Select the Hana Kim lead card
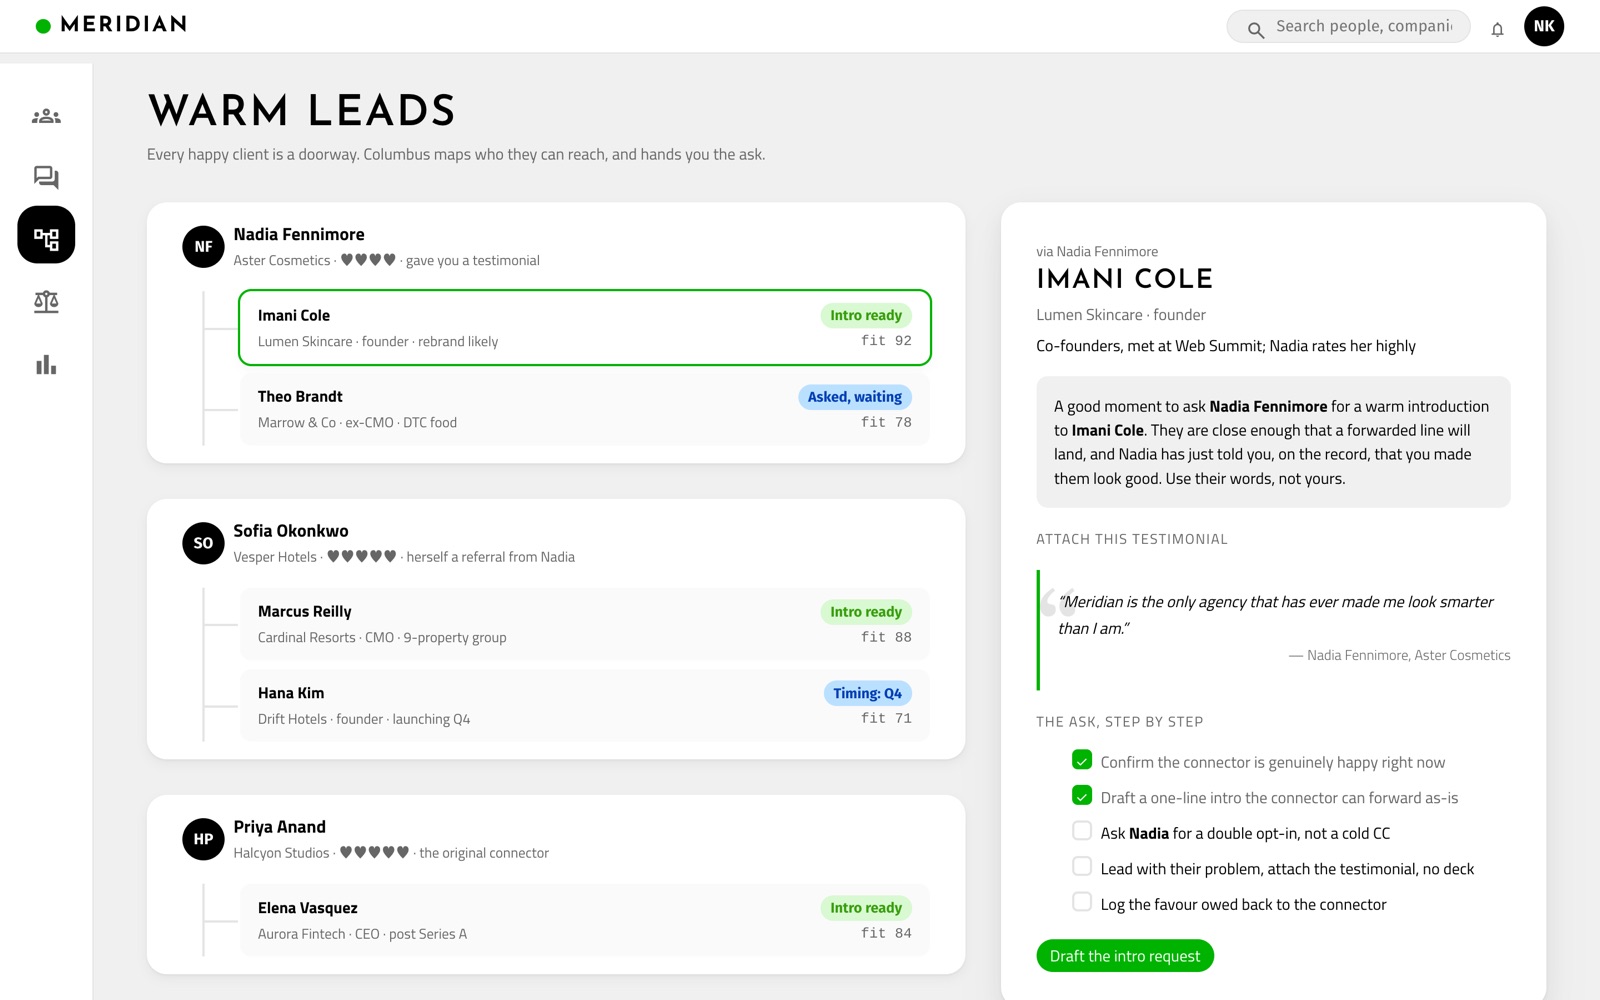This screenshot has height=1000, width=1600. click(x=585, y=705)
